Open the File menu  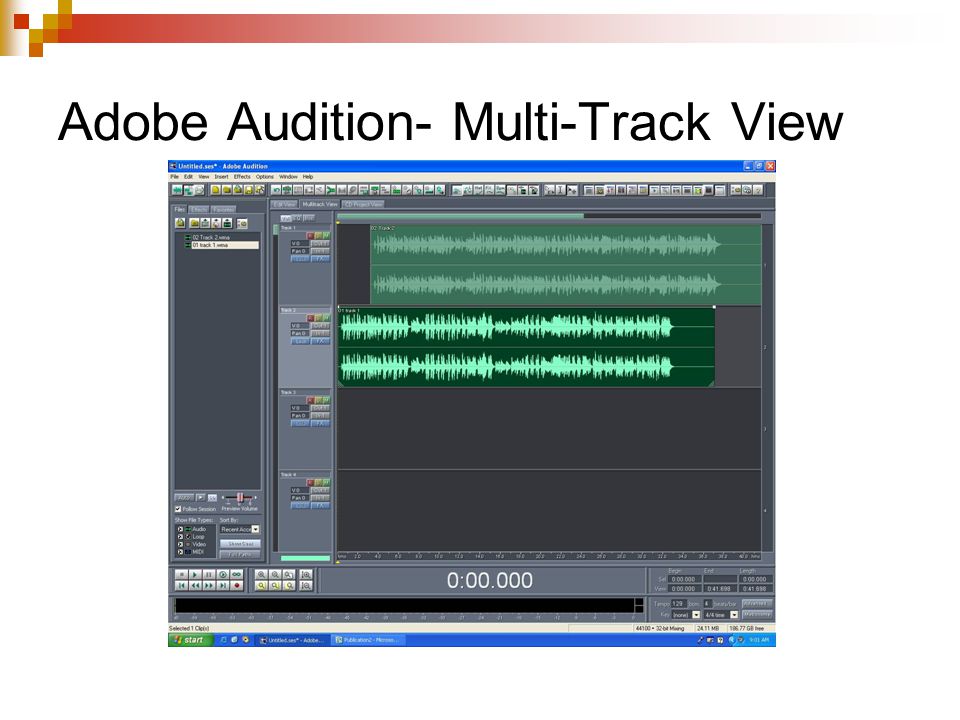tap(174, 176)
